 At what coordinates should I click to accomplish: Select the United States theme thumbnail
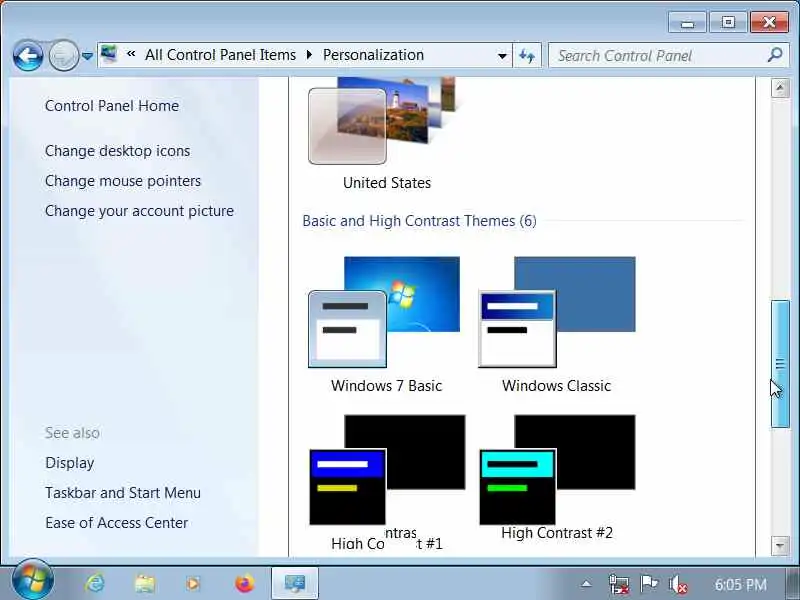383,121
